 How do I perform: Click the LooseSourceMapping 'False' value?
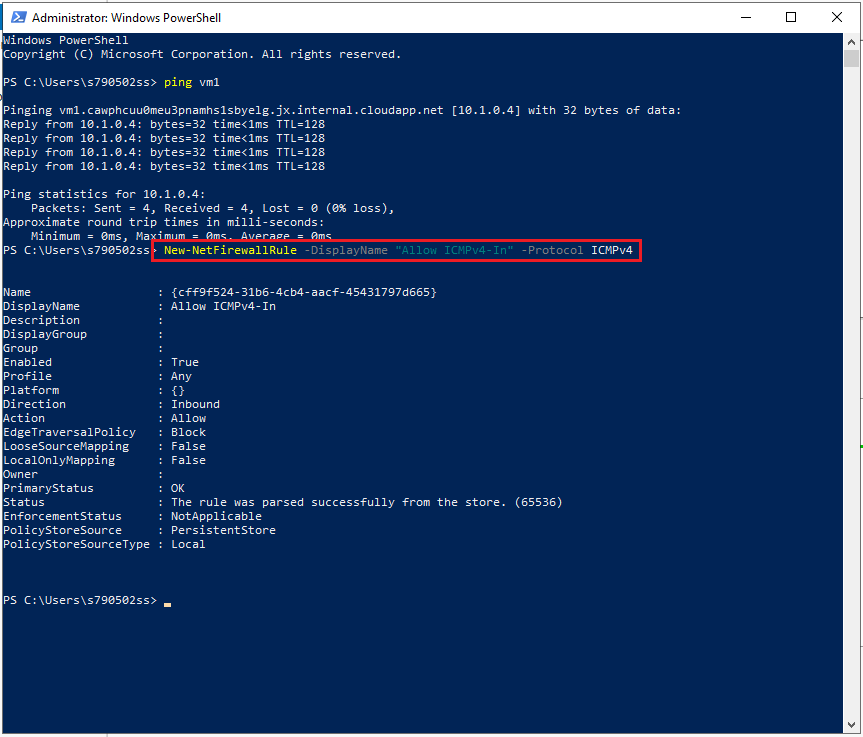[x=188, y=446]
